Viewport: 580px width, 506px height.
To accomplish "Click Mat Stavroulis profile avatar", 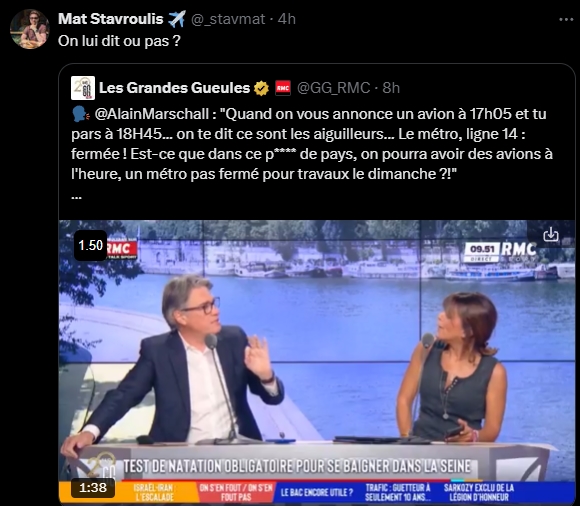I will pyautogui.click(x=30, y=29).
